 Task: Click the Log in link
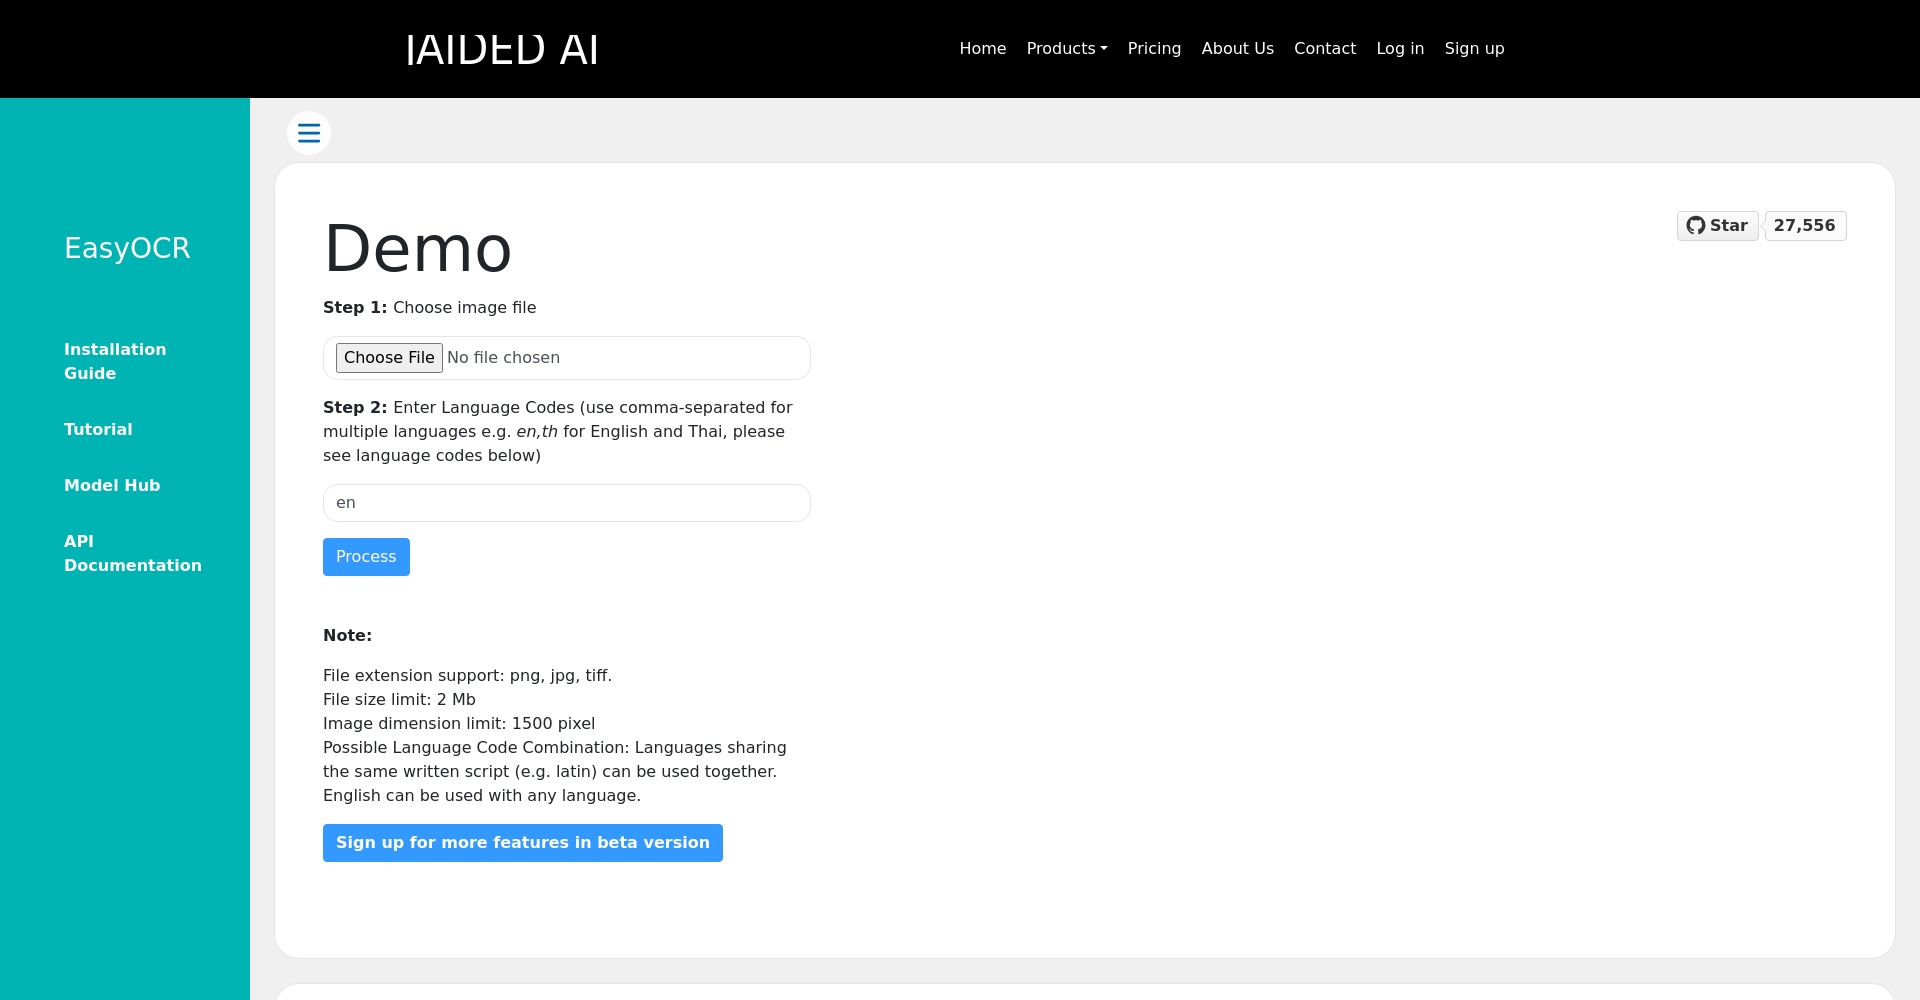(1399, 49)
